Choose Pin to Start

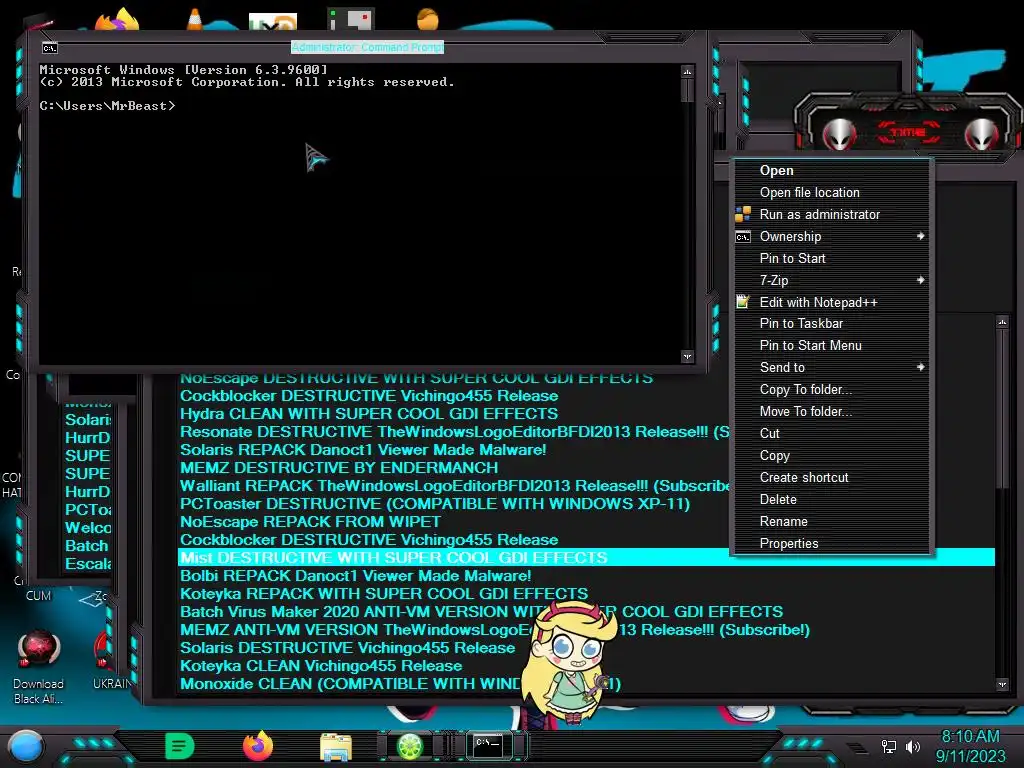831,259
